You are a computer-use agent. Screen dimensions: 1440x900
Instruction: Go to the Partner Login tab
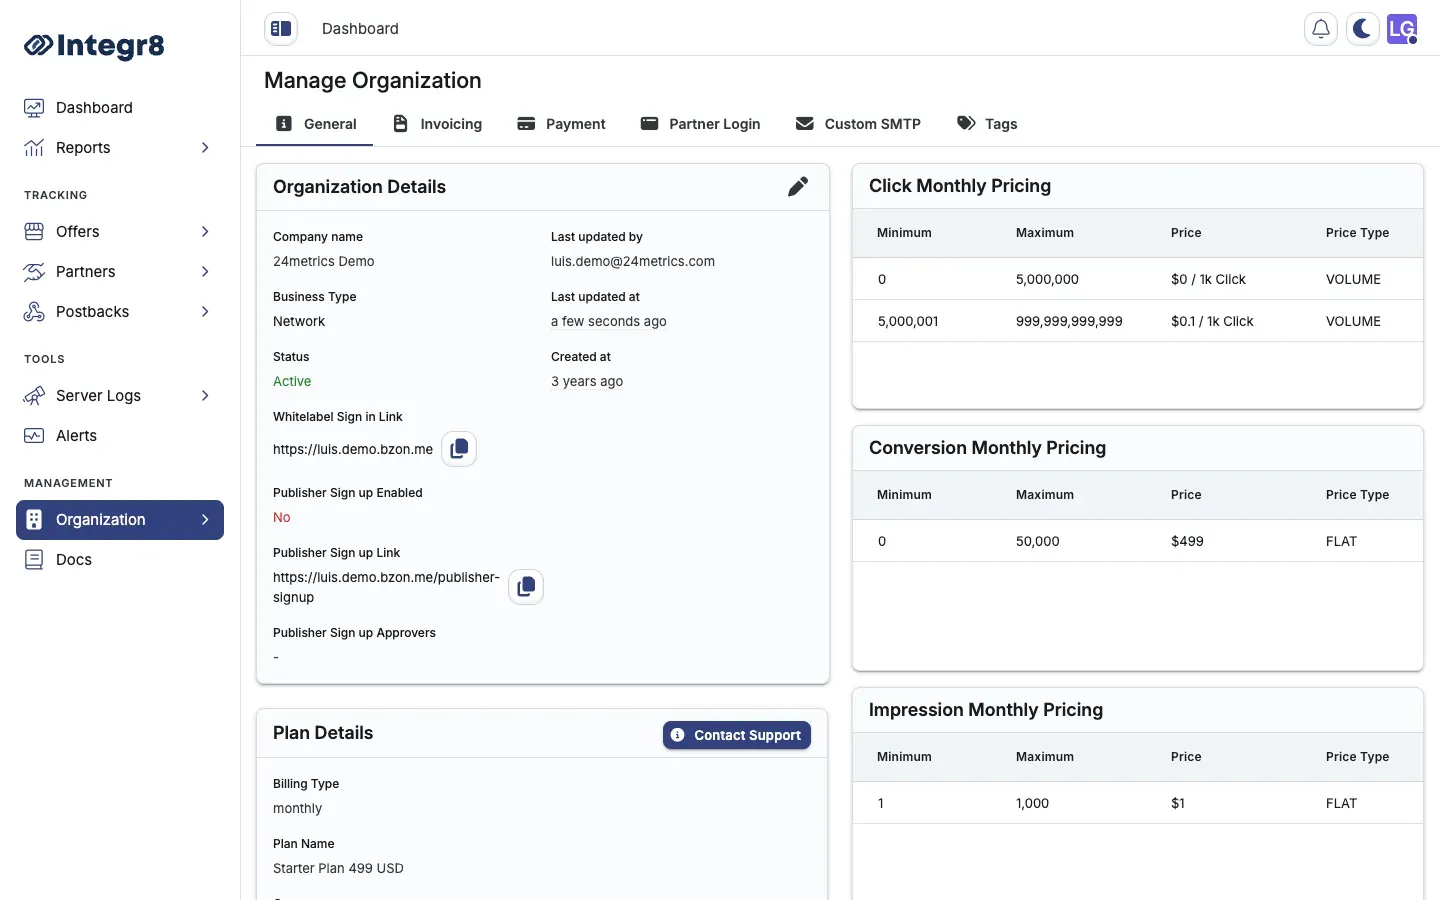click(x=700, y=124)
